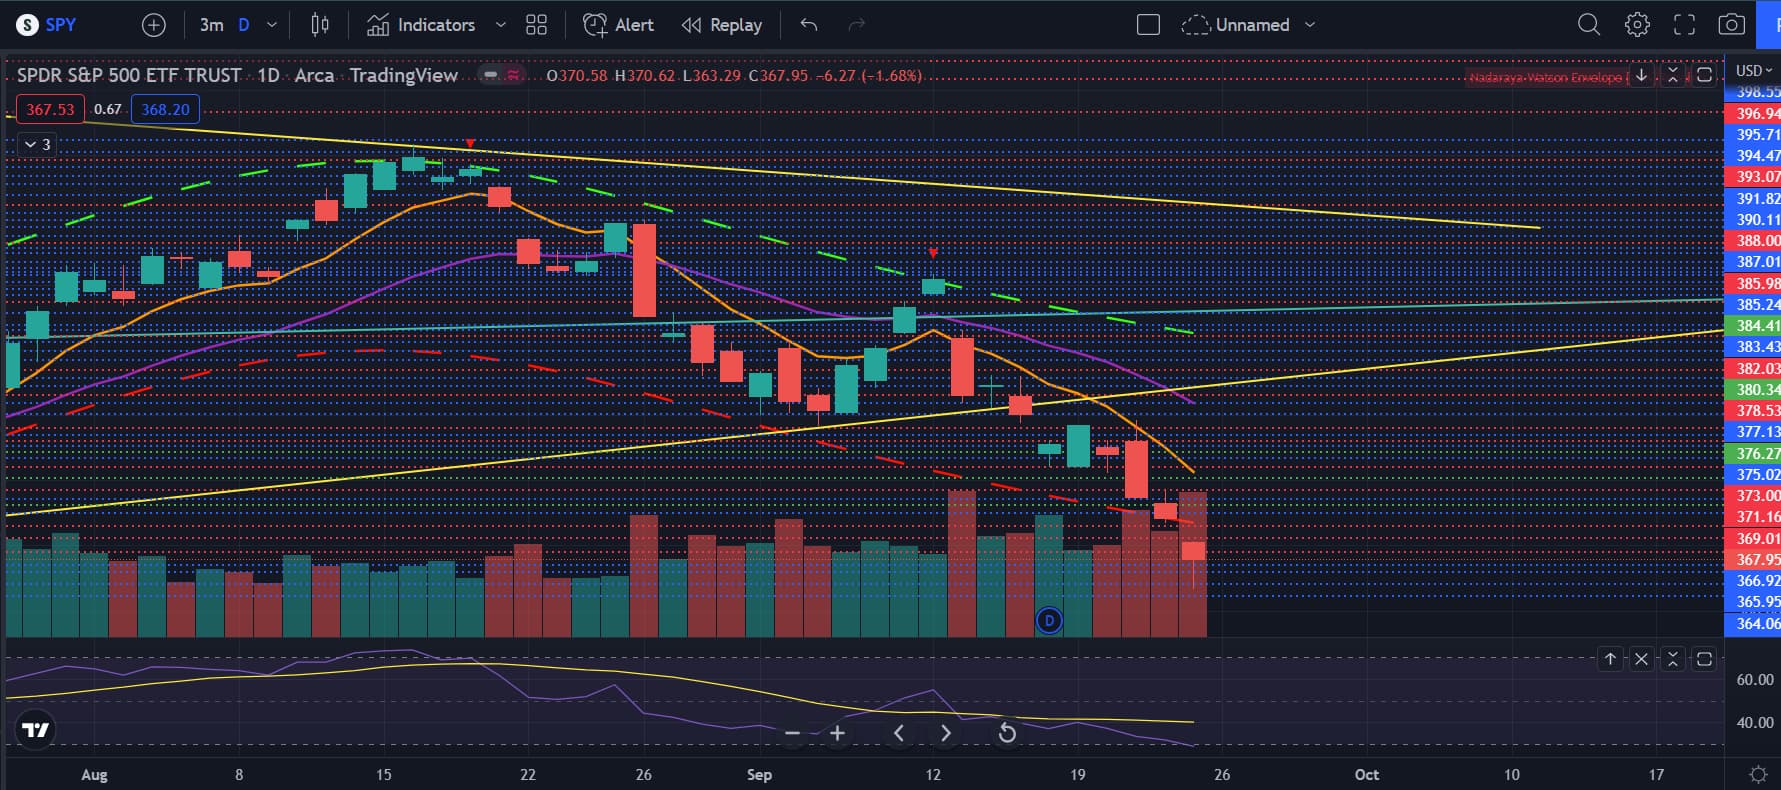Select the D daily interval
1781x790 pixels.
[243, 25]
